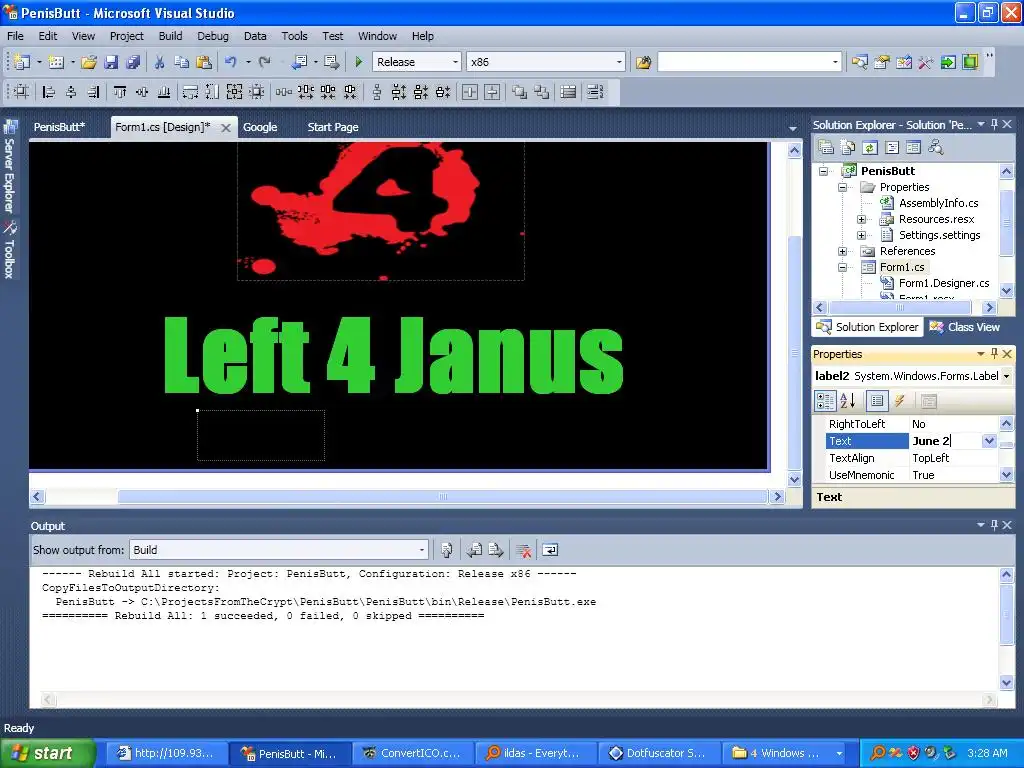Open the Tools menu
This screenshot has width=1024, height=768.
[295, 36]
